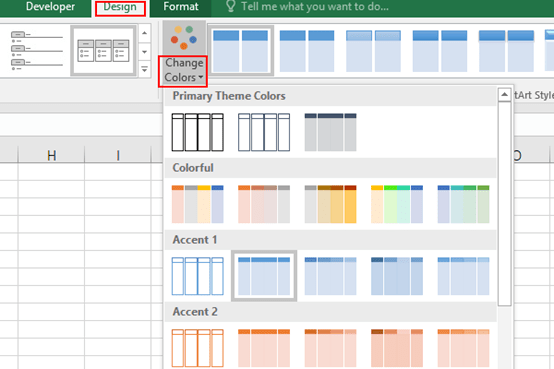Switch to the Design ribbon tab
This screenshot has height=369, width=554.
pos(120,7)
